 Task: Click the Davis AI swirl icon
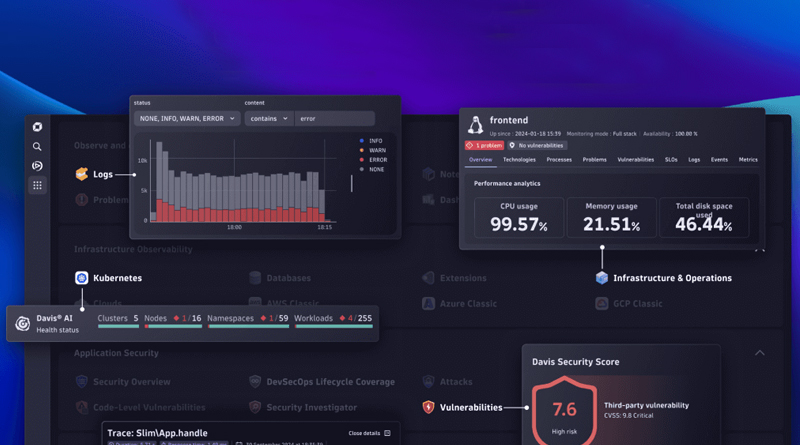22,324
